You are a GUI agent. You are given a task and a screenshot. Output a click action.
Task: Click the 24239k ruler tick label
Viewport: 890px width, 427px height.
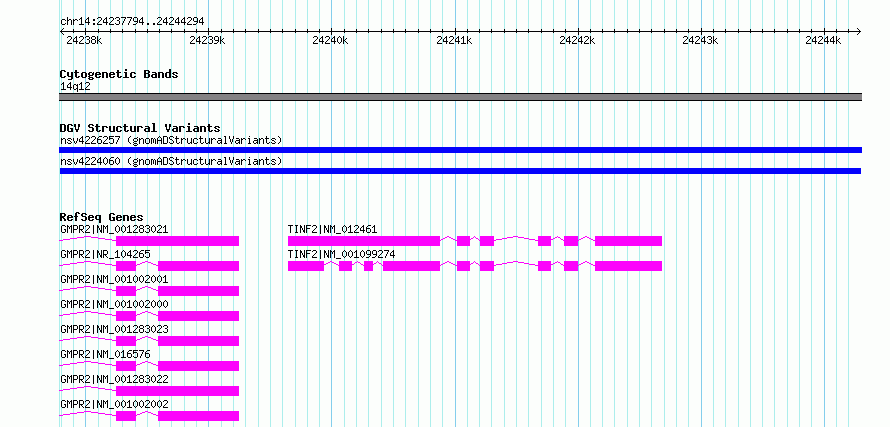[207, 40]
